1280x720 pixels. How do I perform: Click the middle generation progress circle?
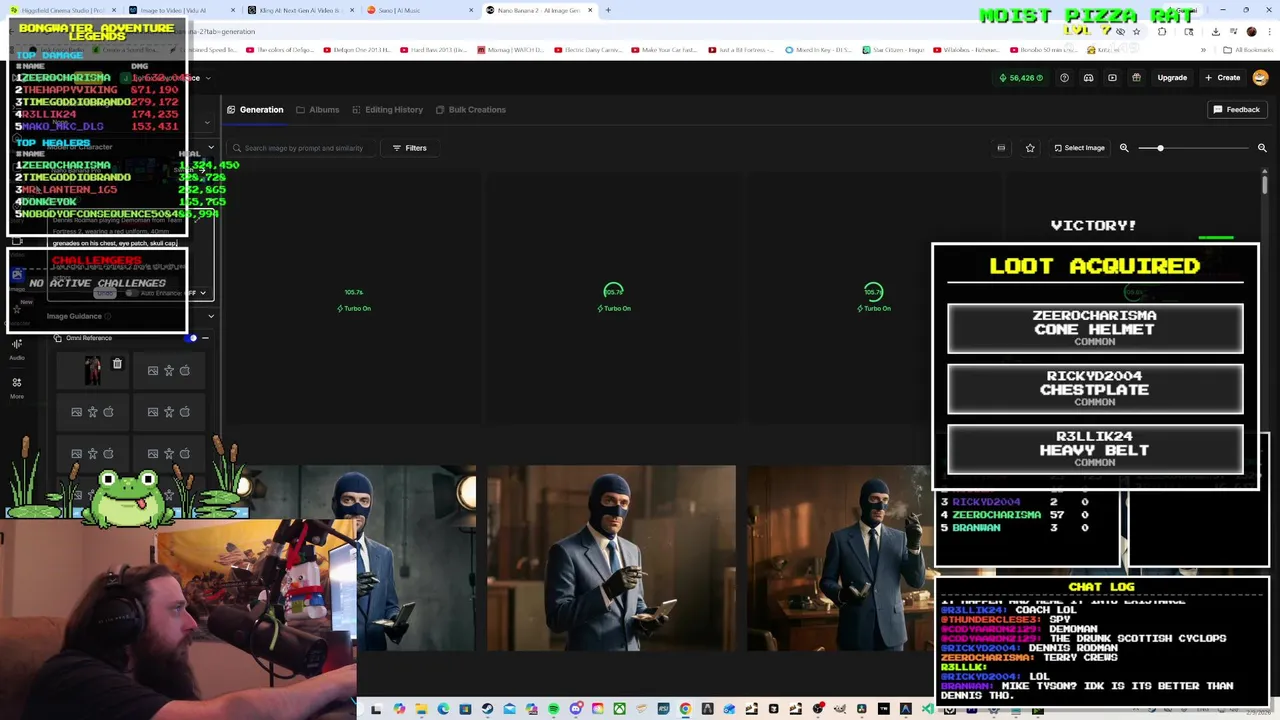click(614, 291)
